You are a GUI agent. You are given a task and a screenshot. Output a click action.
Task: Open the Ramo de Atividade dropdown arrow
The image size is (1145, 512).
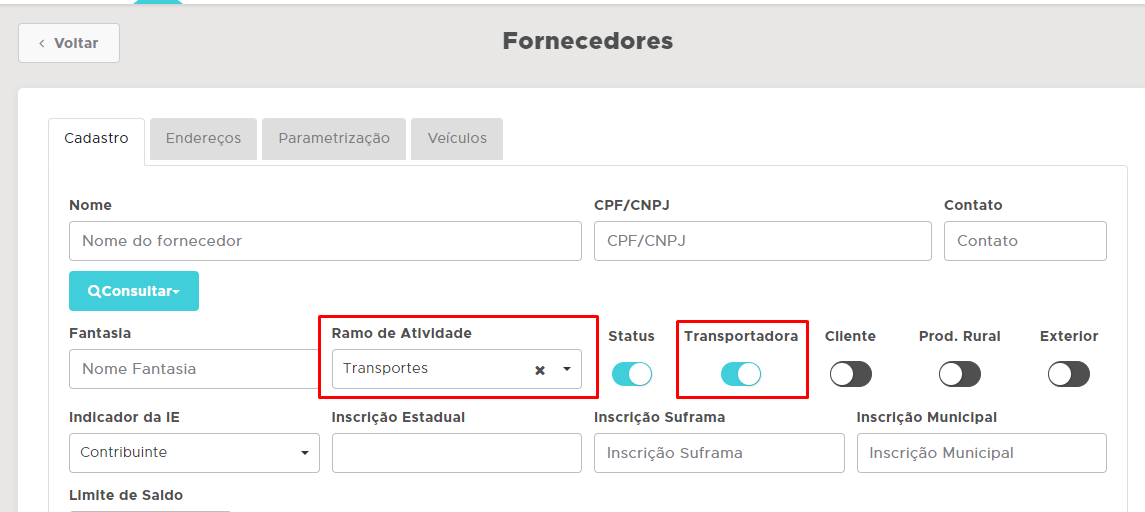567,369
